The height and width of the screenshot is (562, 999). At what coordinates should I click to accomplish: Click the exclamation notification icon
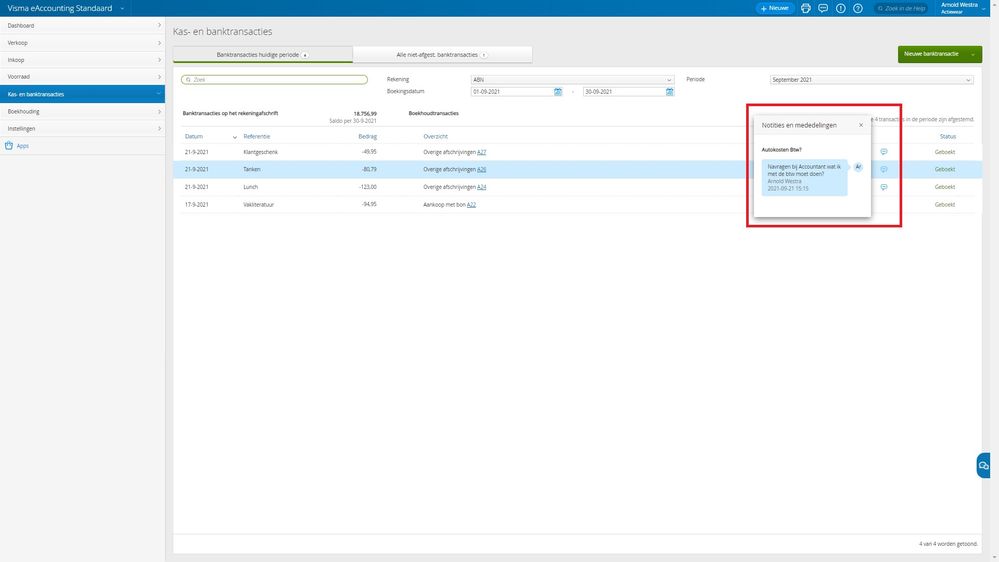tap(840, 8)
